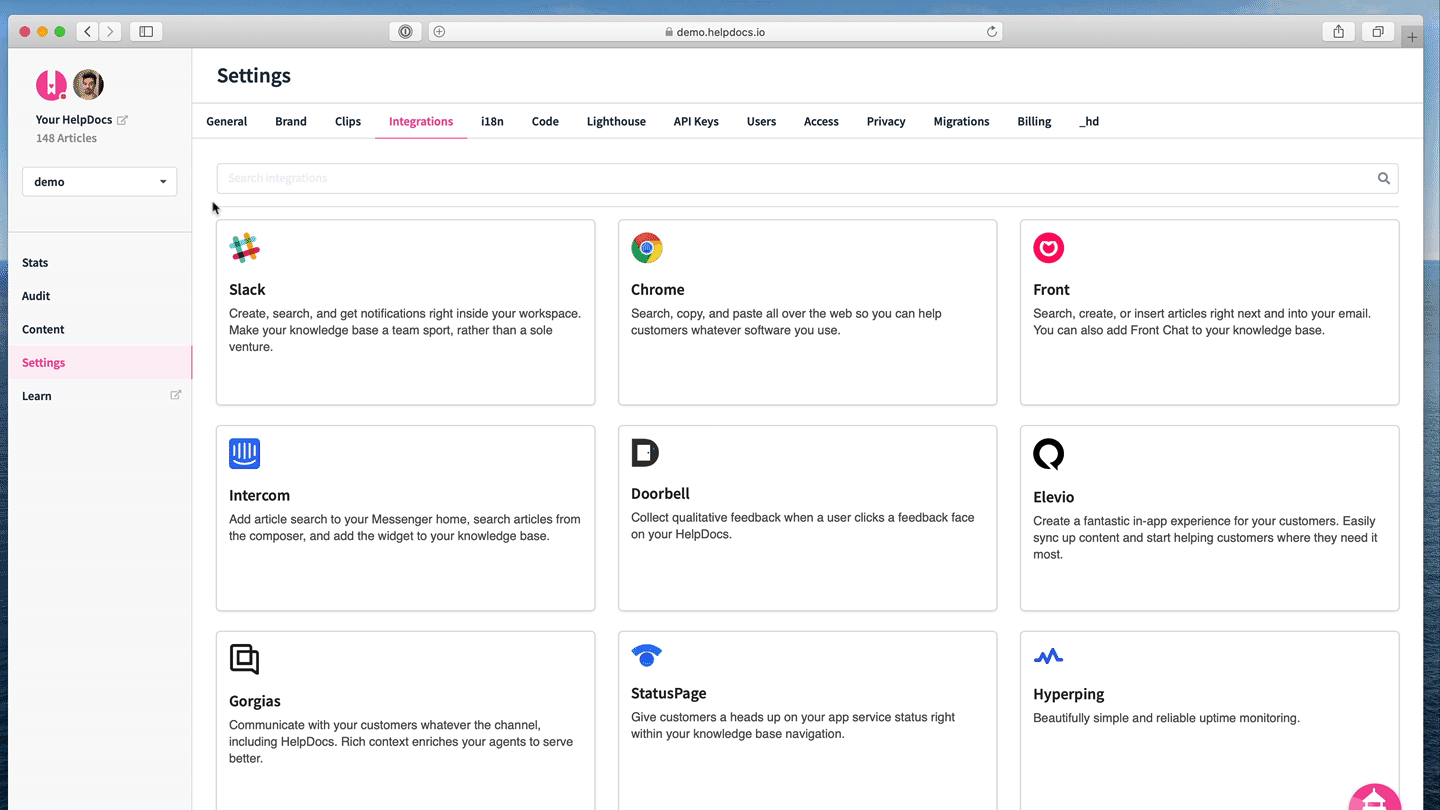Go back with Safari back arrow
This screenshot has width=1440, height=810.
(x=88, y=32)
